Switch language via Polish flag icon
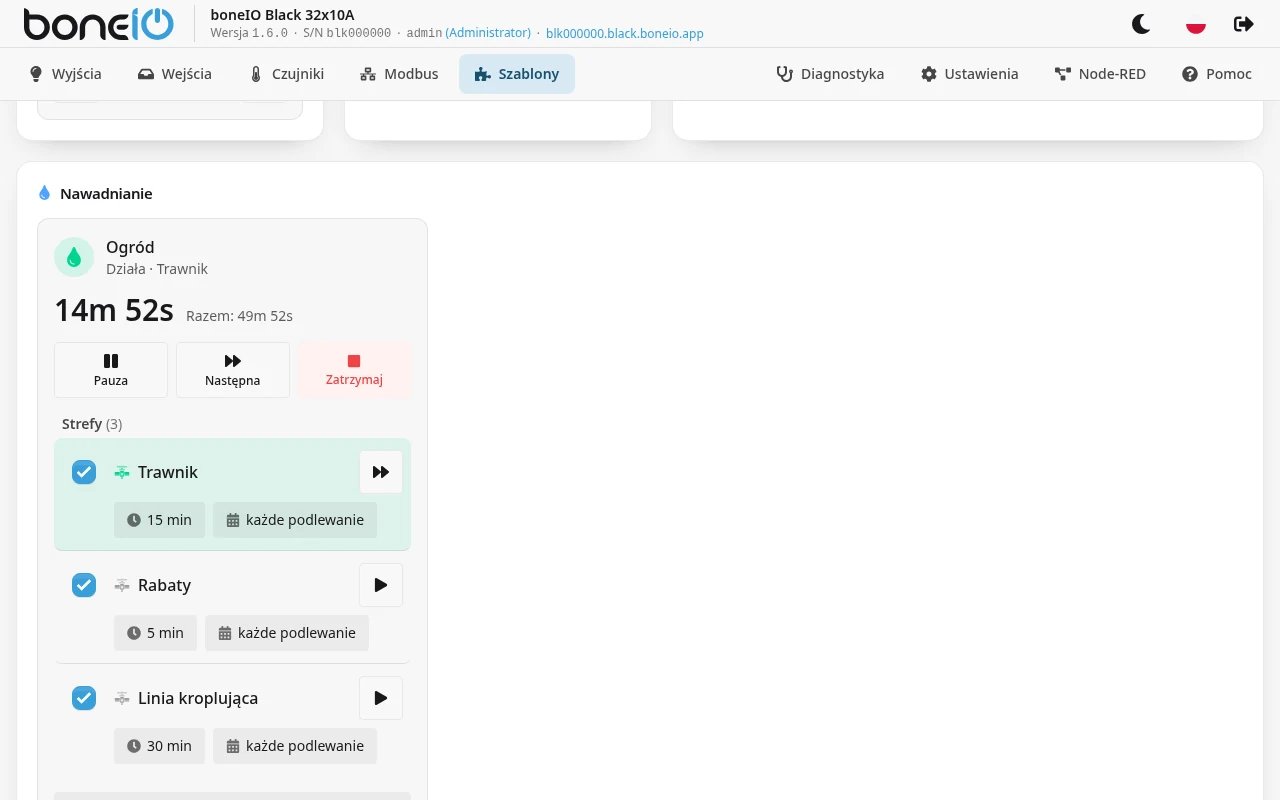Image resolution: width=1280 pixels, height=800 pixels. point(1195,24)
